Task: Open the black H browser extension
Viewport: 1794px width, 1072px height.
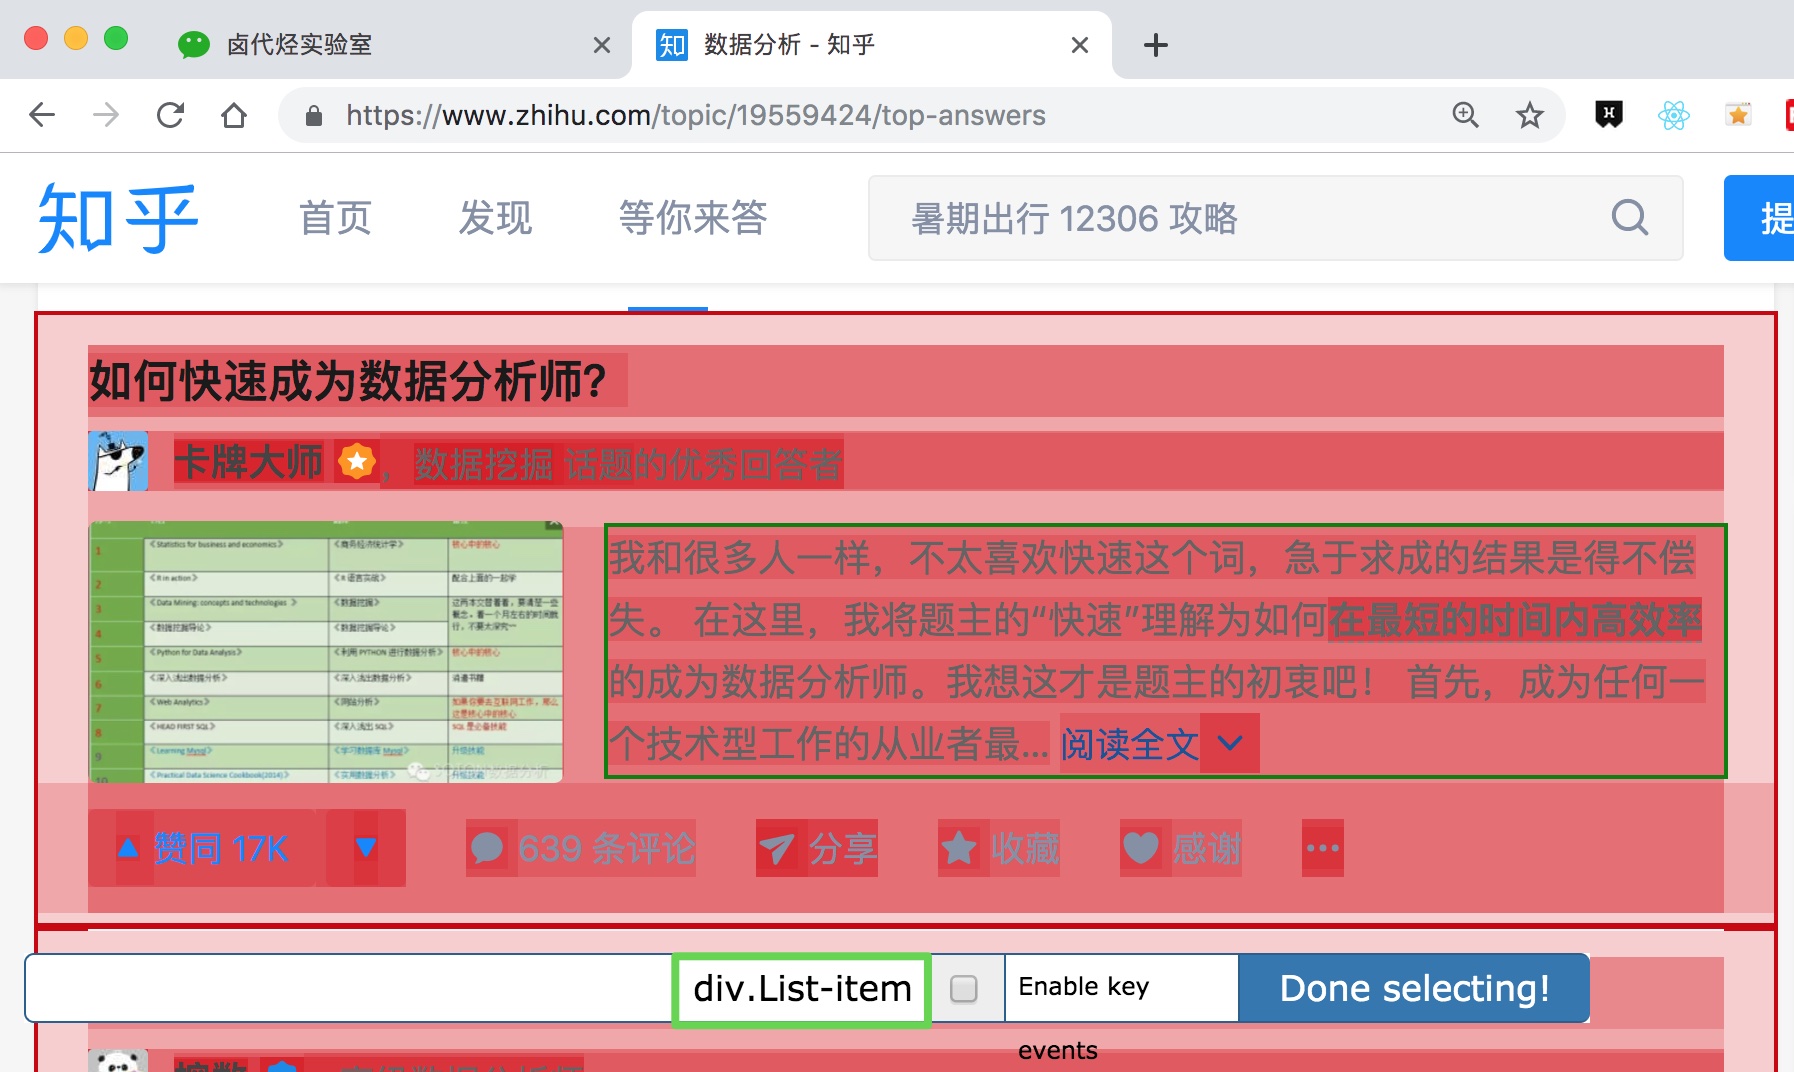Action: click(x=1609, y=115)
